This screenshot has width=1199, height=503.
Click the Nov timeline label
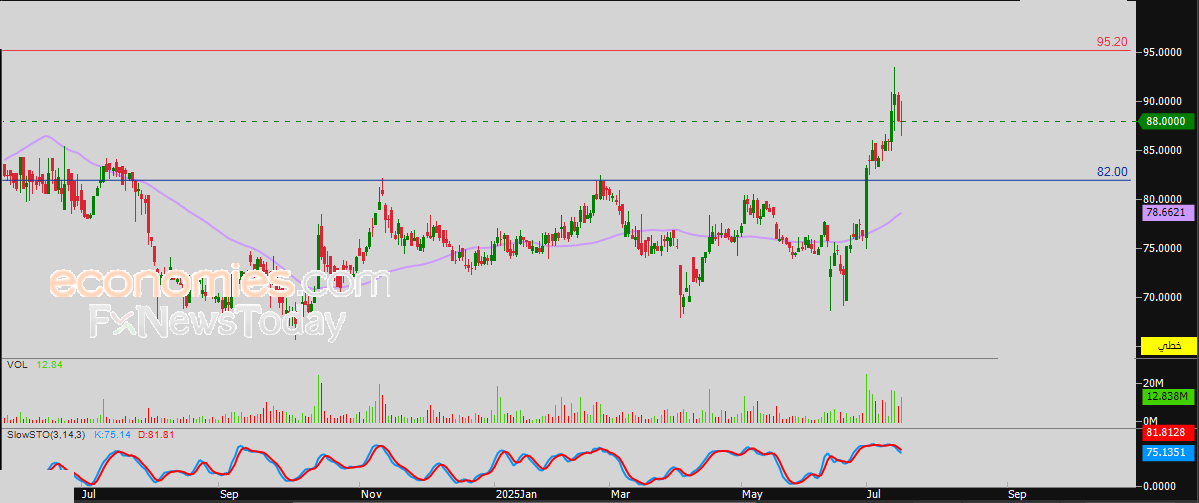[x=370, y=495]
